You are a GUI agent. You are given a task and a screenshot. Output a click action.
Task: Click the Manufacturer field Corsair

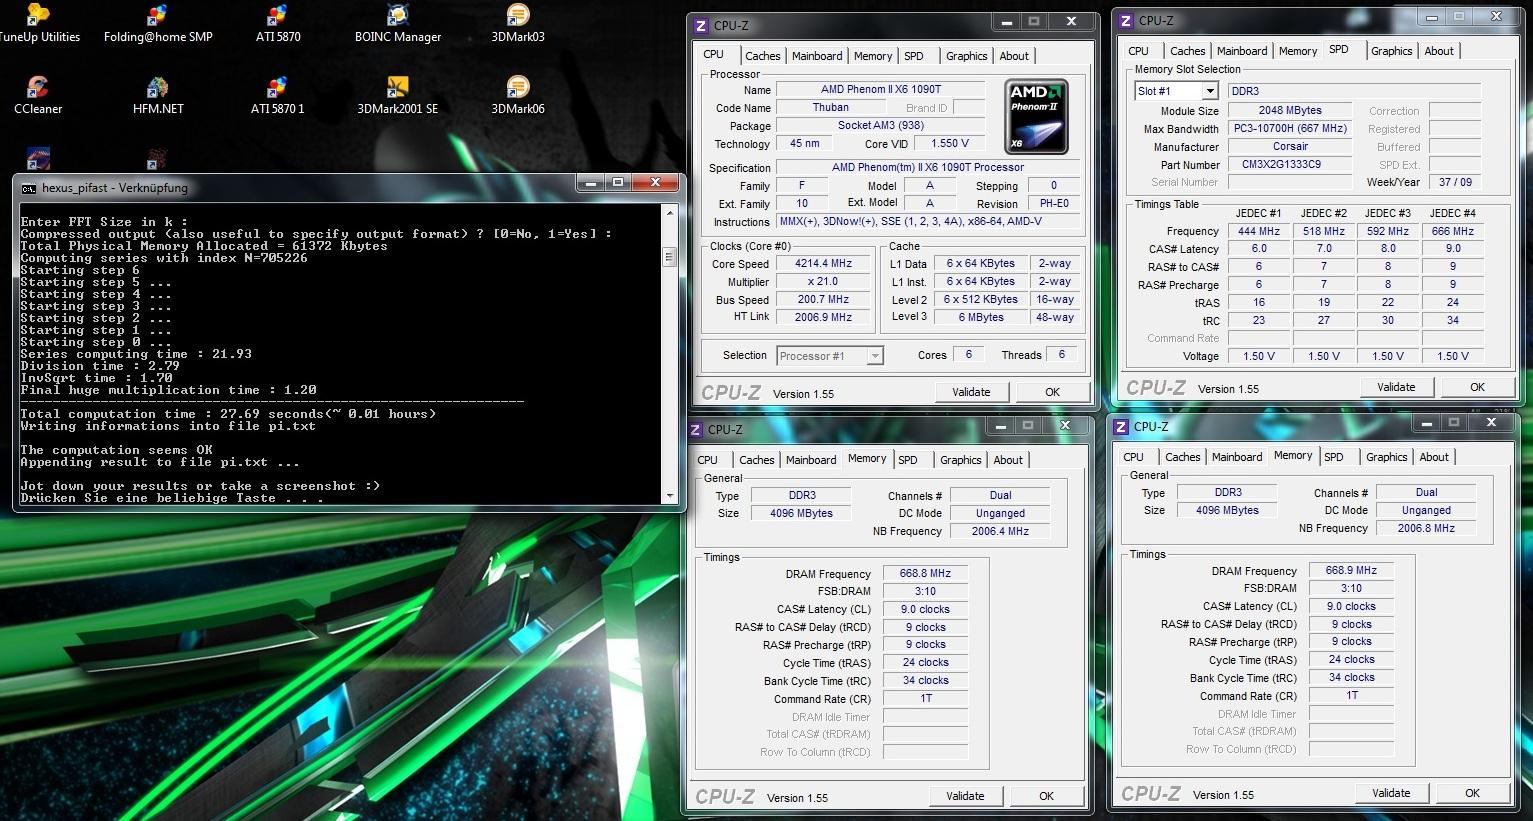[1290, 147]
